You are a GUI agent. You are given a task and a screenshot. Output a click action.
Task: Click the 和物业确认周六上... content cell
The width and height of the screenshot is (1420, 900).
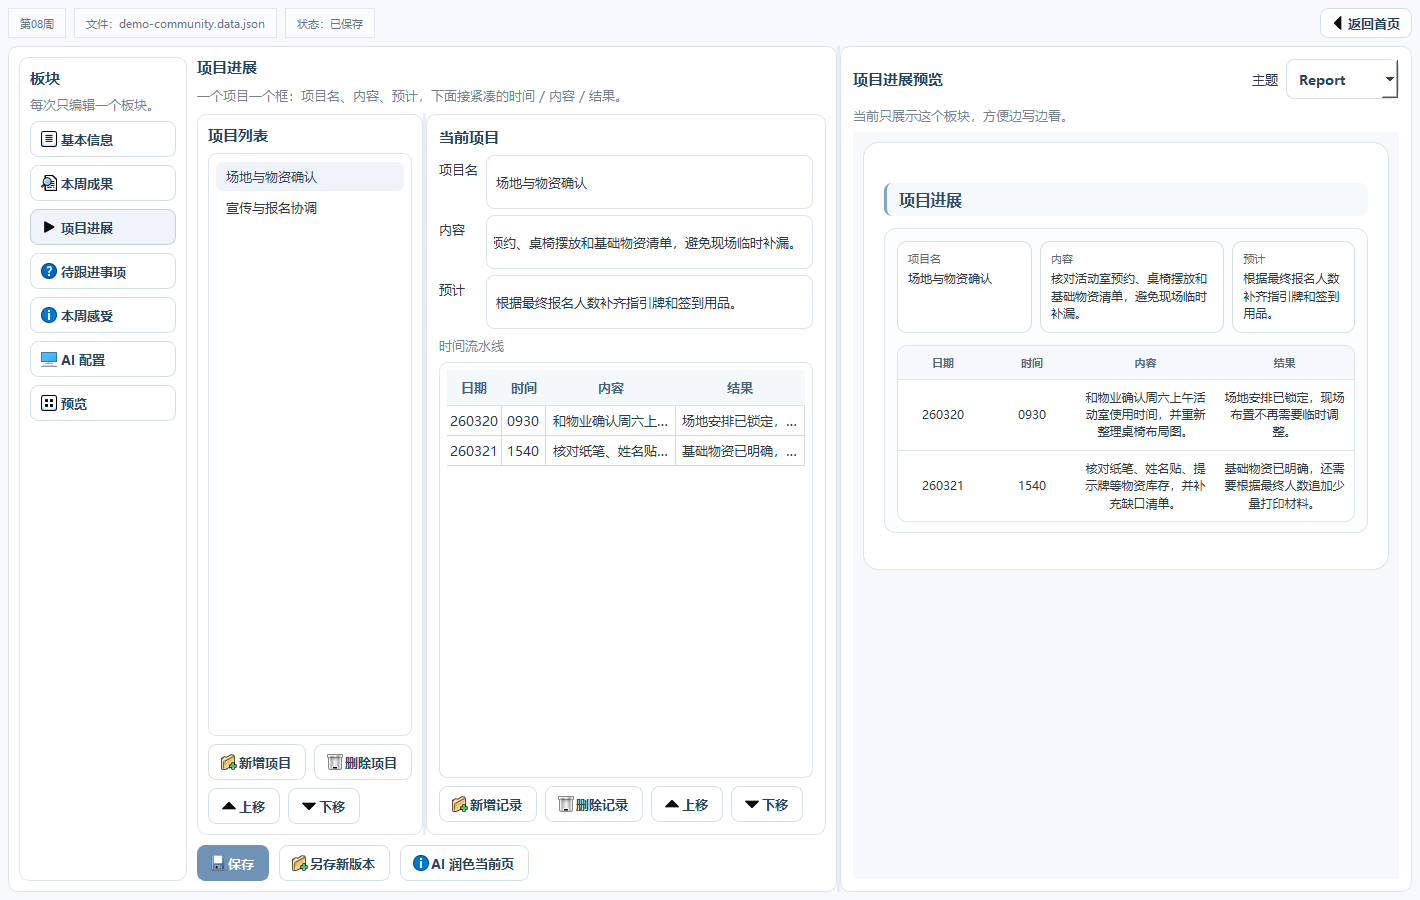pos(611,421)
